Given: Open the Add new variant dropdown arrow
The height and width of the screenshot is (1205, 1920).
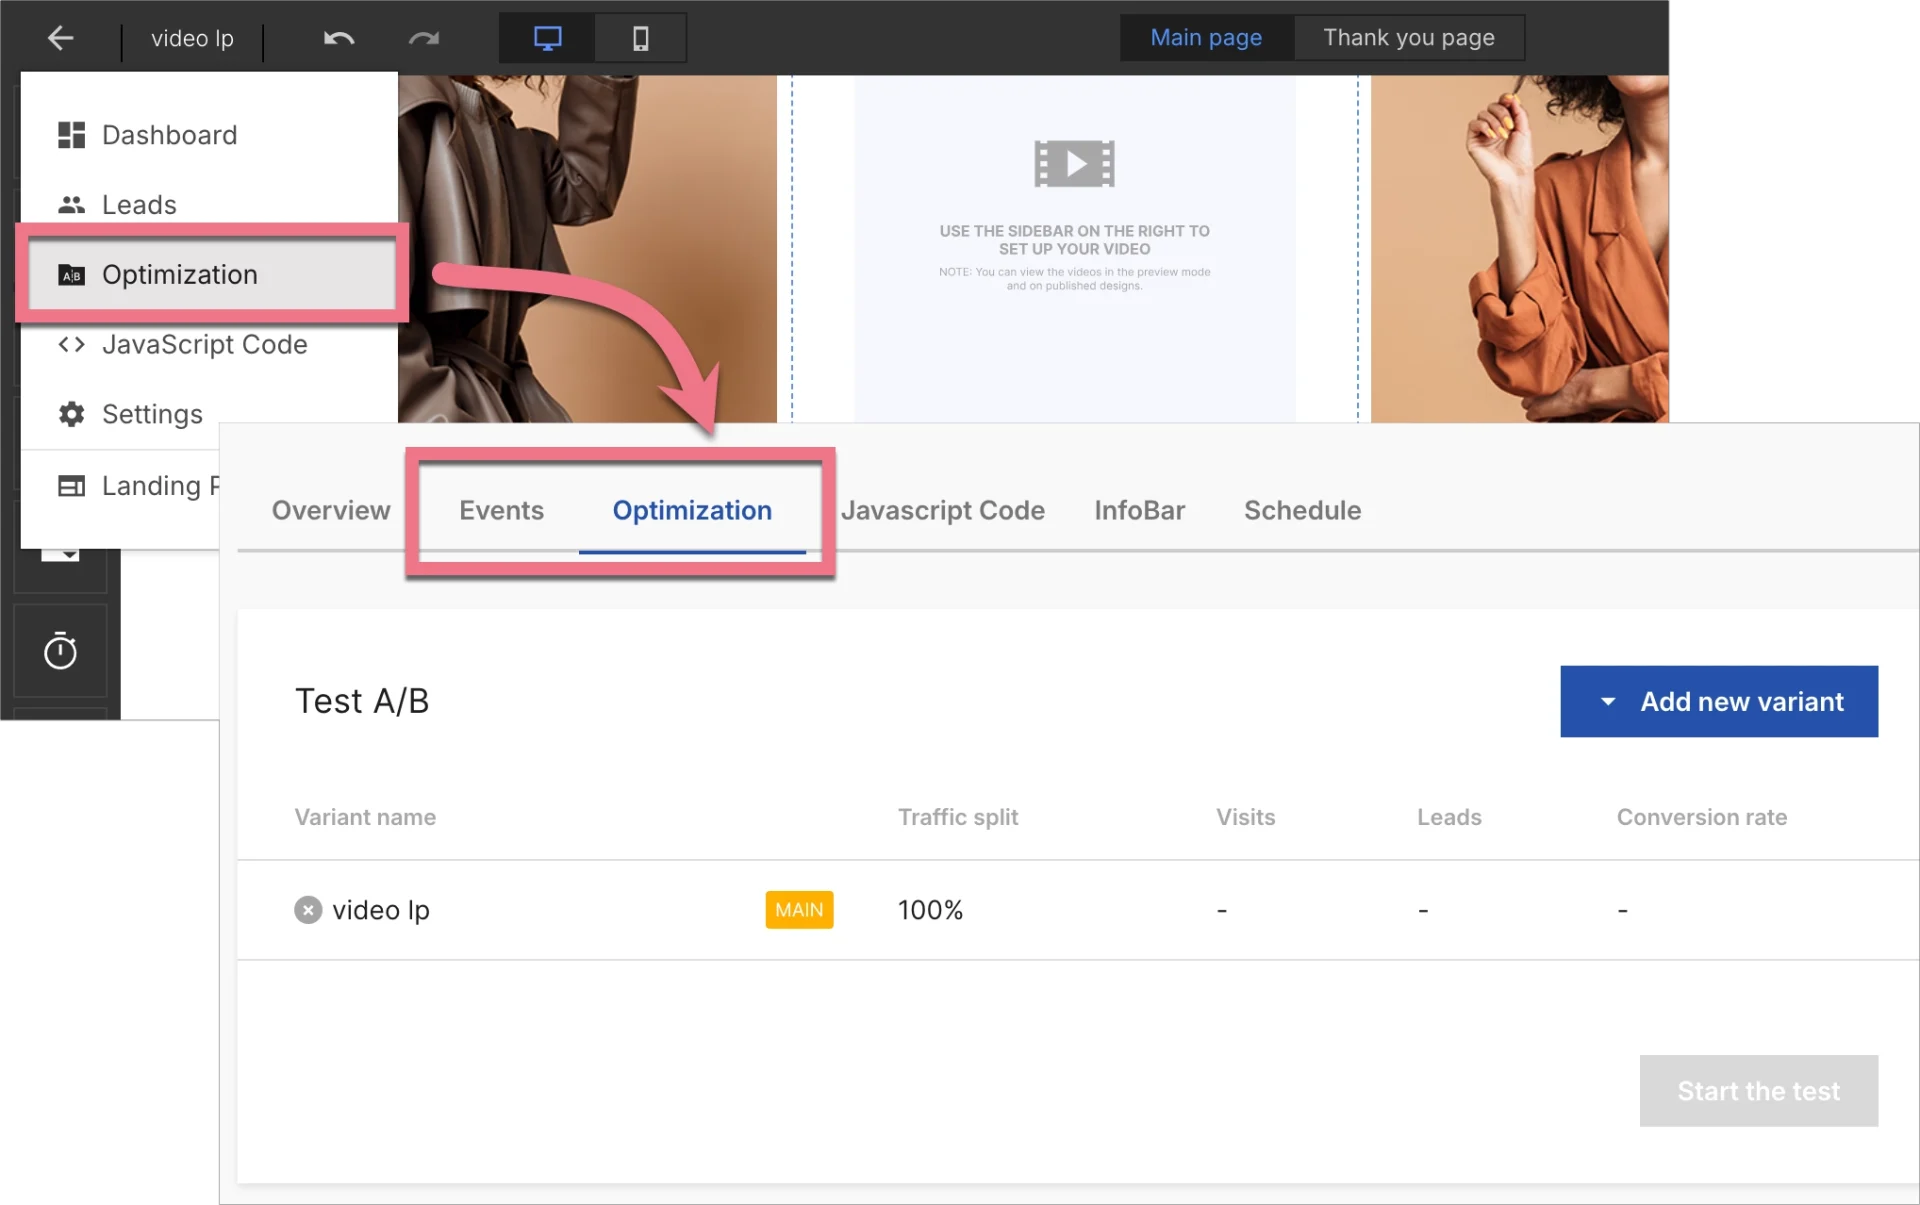Looking at the screenshot, I should tap(1607, 701).
